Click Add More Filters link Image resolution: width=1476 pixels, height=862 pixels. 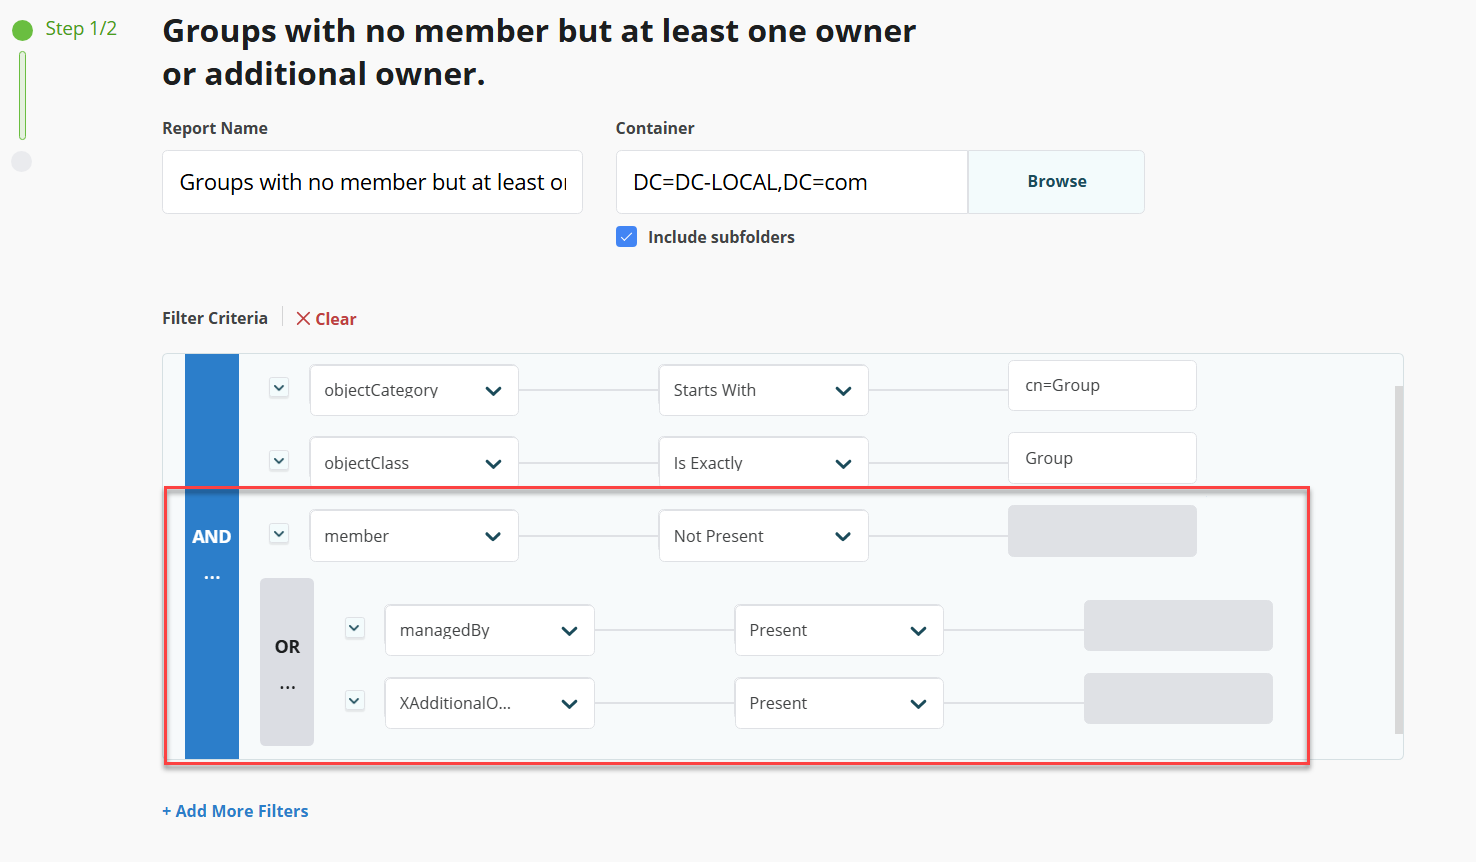pyautogui.click(x=235, y=811)
